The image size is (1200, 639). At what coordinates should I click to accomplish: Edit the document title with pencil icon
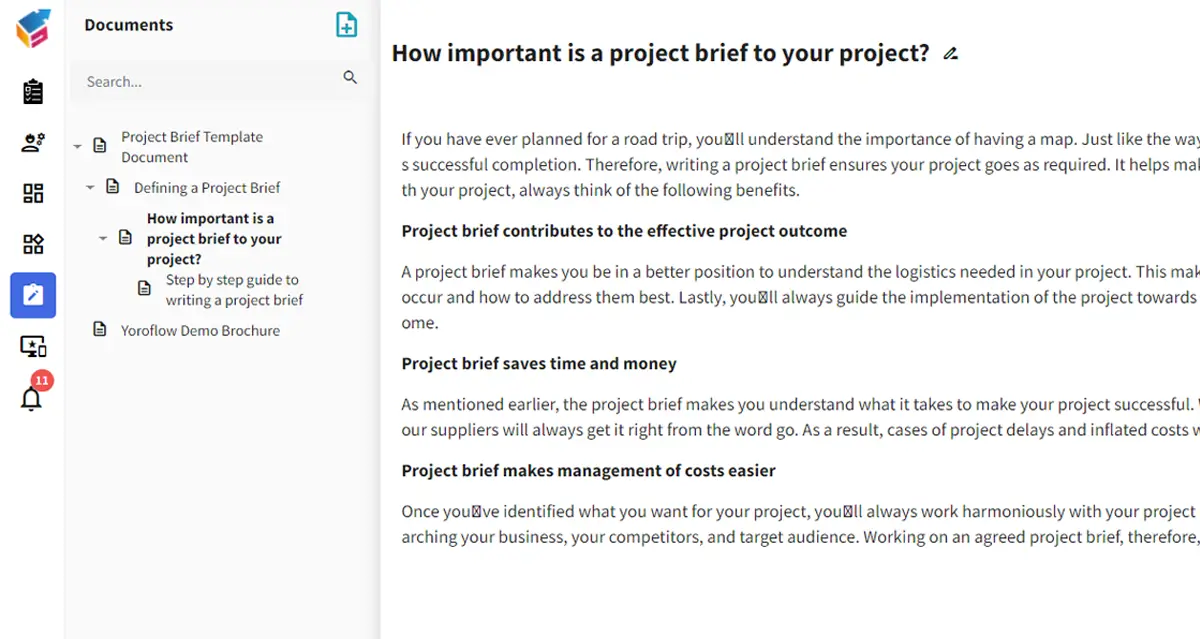951,54
